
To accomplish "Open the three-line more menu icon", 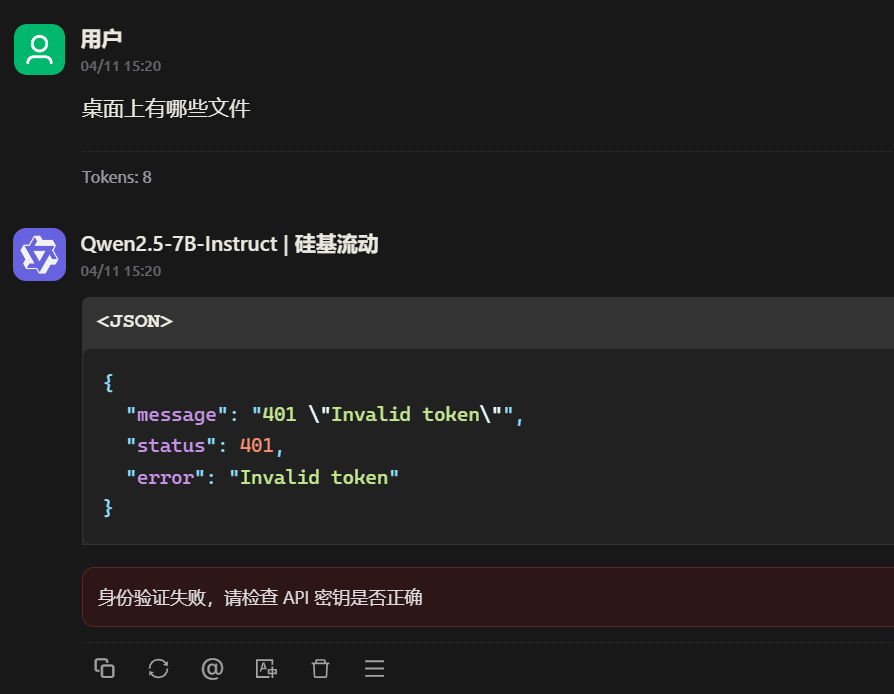I will pos(375,668).
